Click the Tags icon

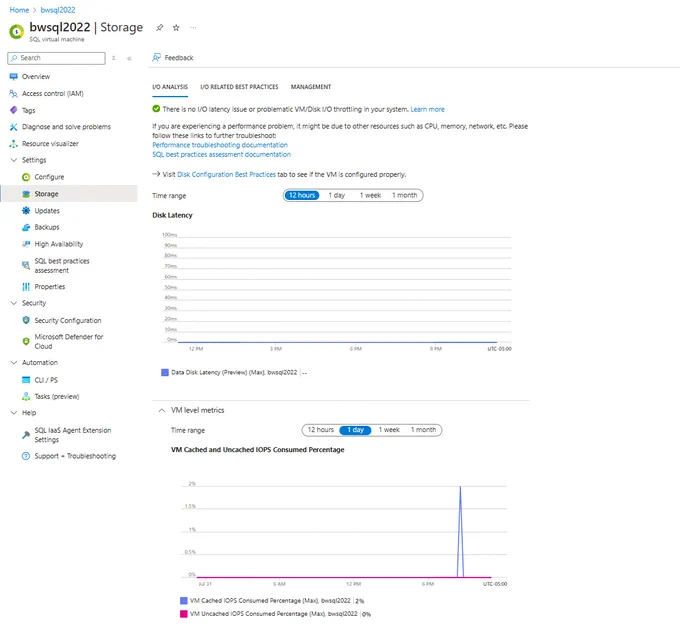coord(13,110)
